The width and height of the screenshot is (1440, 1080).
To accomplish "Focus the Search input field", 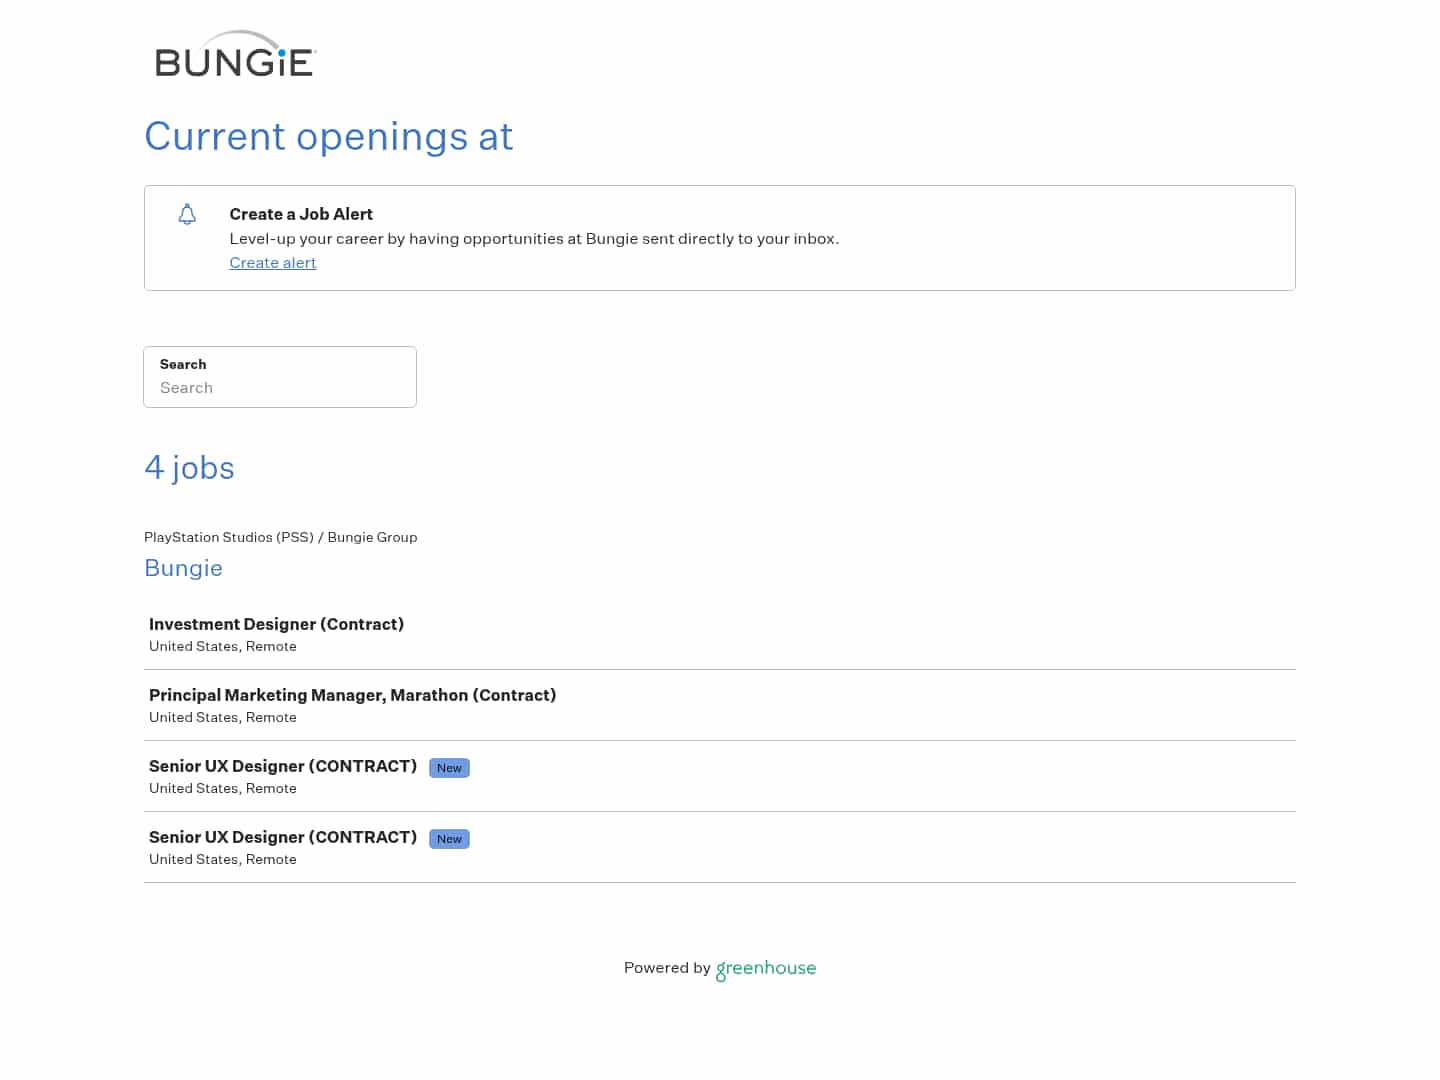I will click(x=280, y=377).
